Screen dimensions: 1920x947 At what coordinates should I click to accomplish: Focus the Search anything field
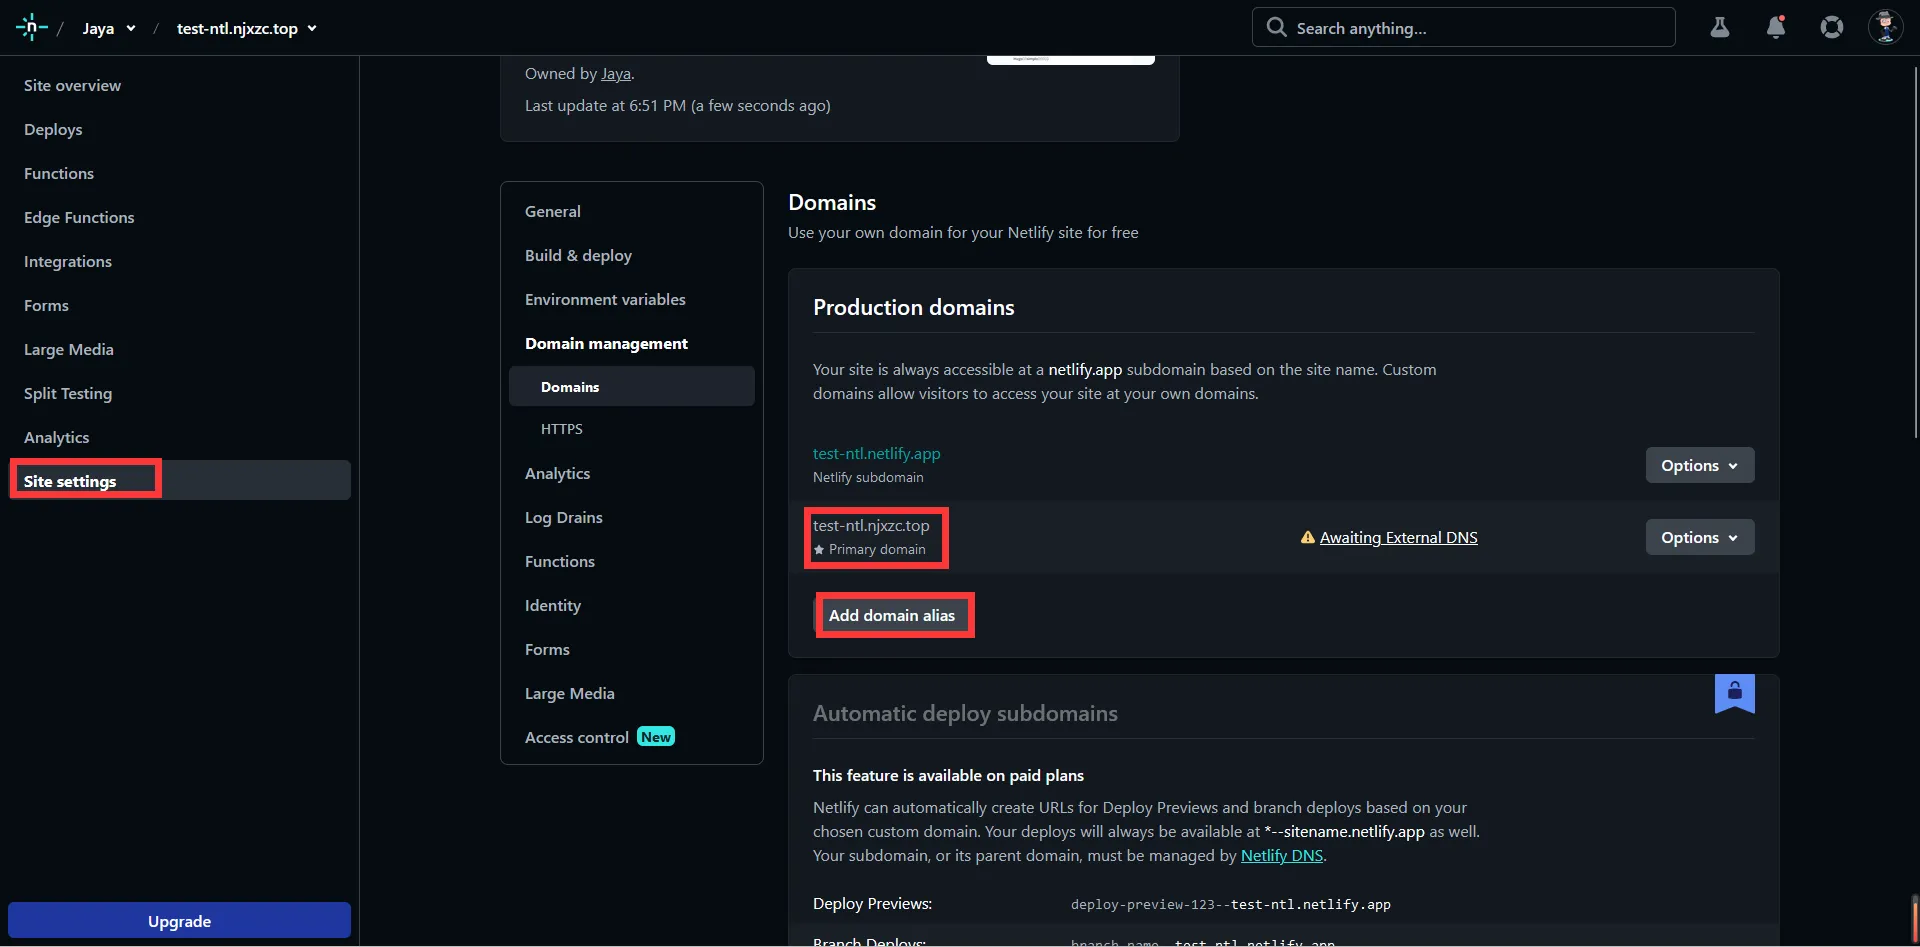pyautogui.click(x=1464, y=28)
